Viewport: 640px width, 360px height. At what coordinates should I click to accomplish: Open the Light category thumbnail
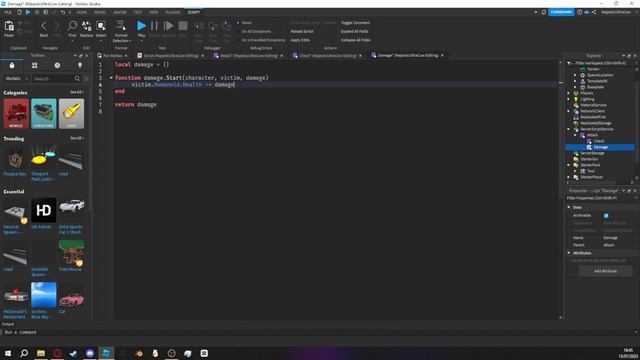pyautogui.click(x=71, y=113)
